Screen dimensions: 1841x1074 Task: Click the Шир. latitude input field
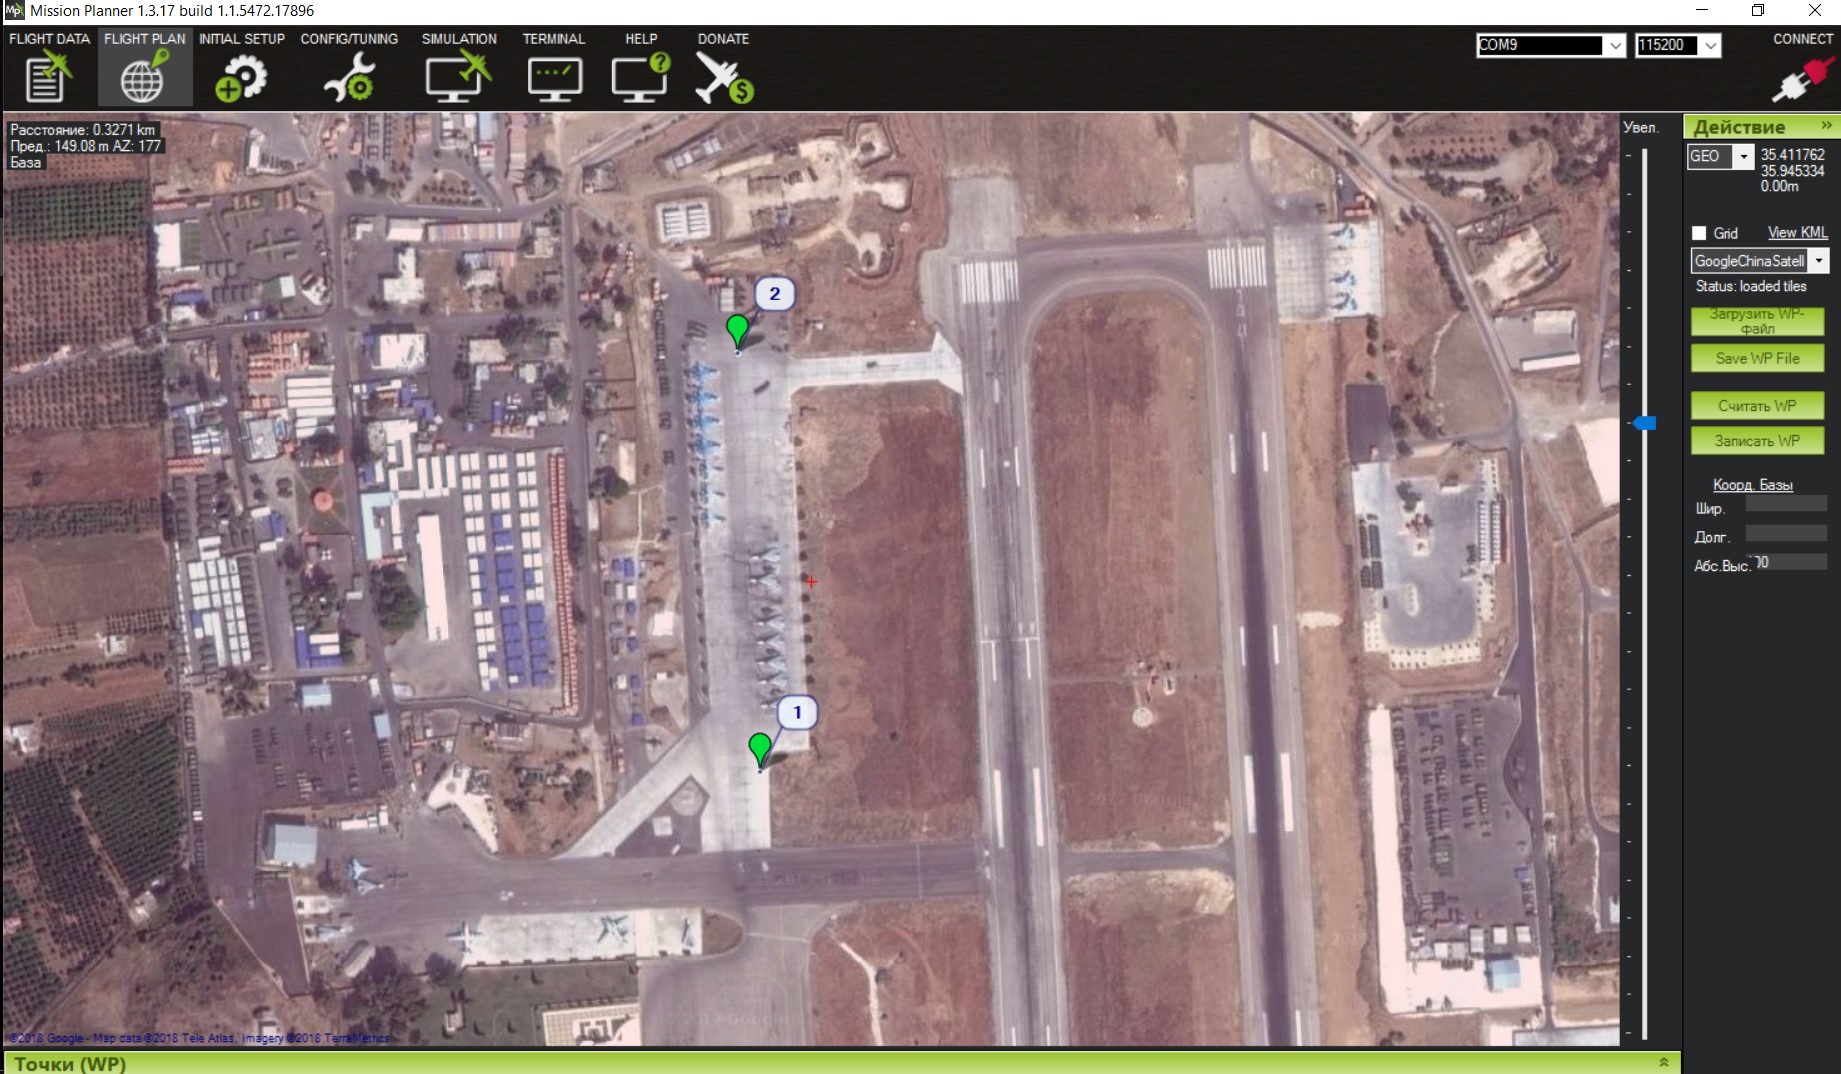pos(1786,505)
